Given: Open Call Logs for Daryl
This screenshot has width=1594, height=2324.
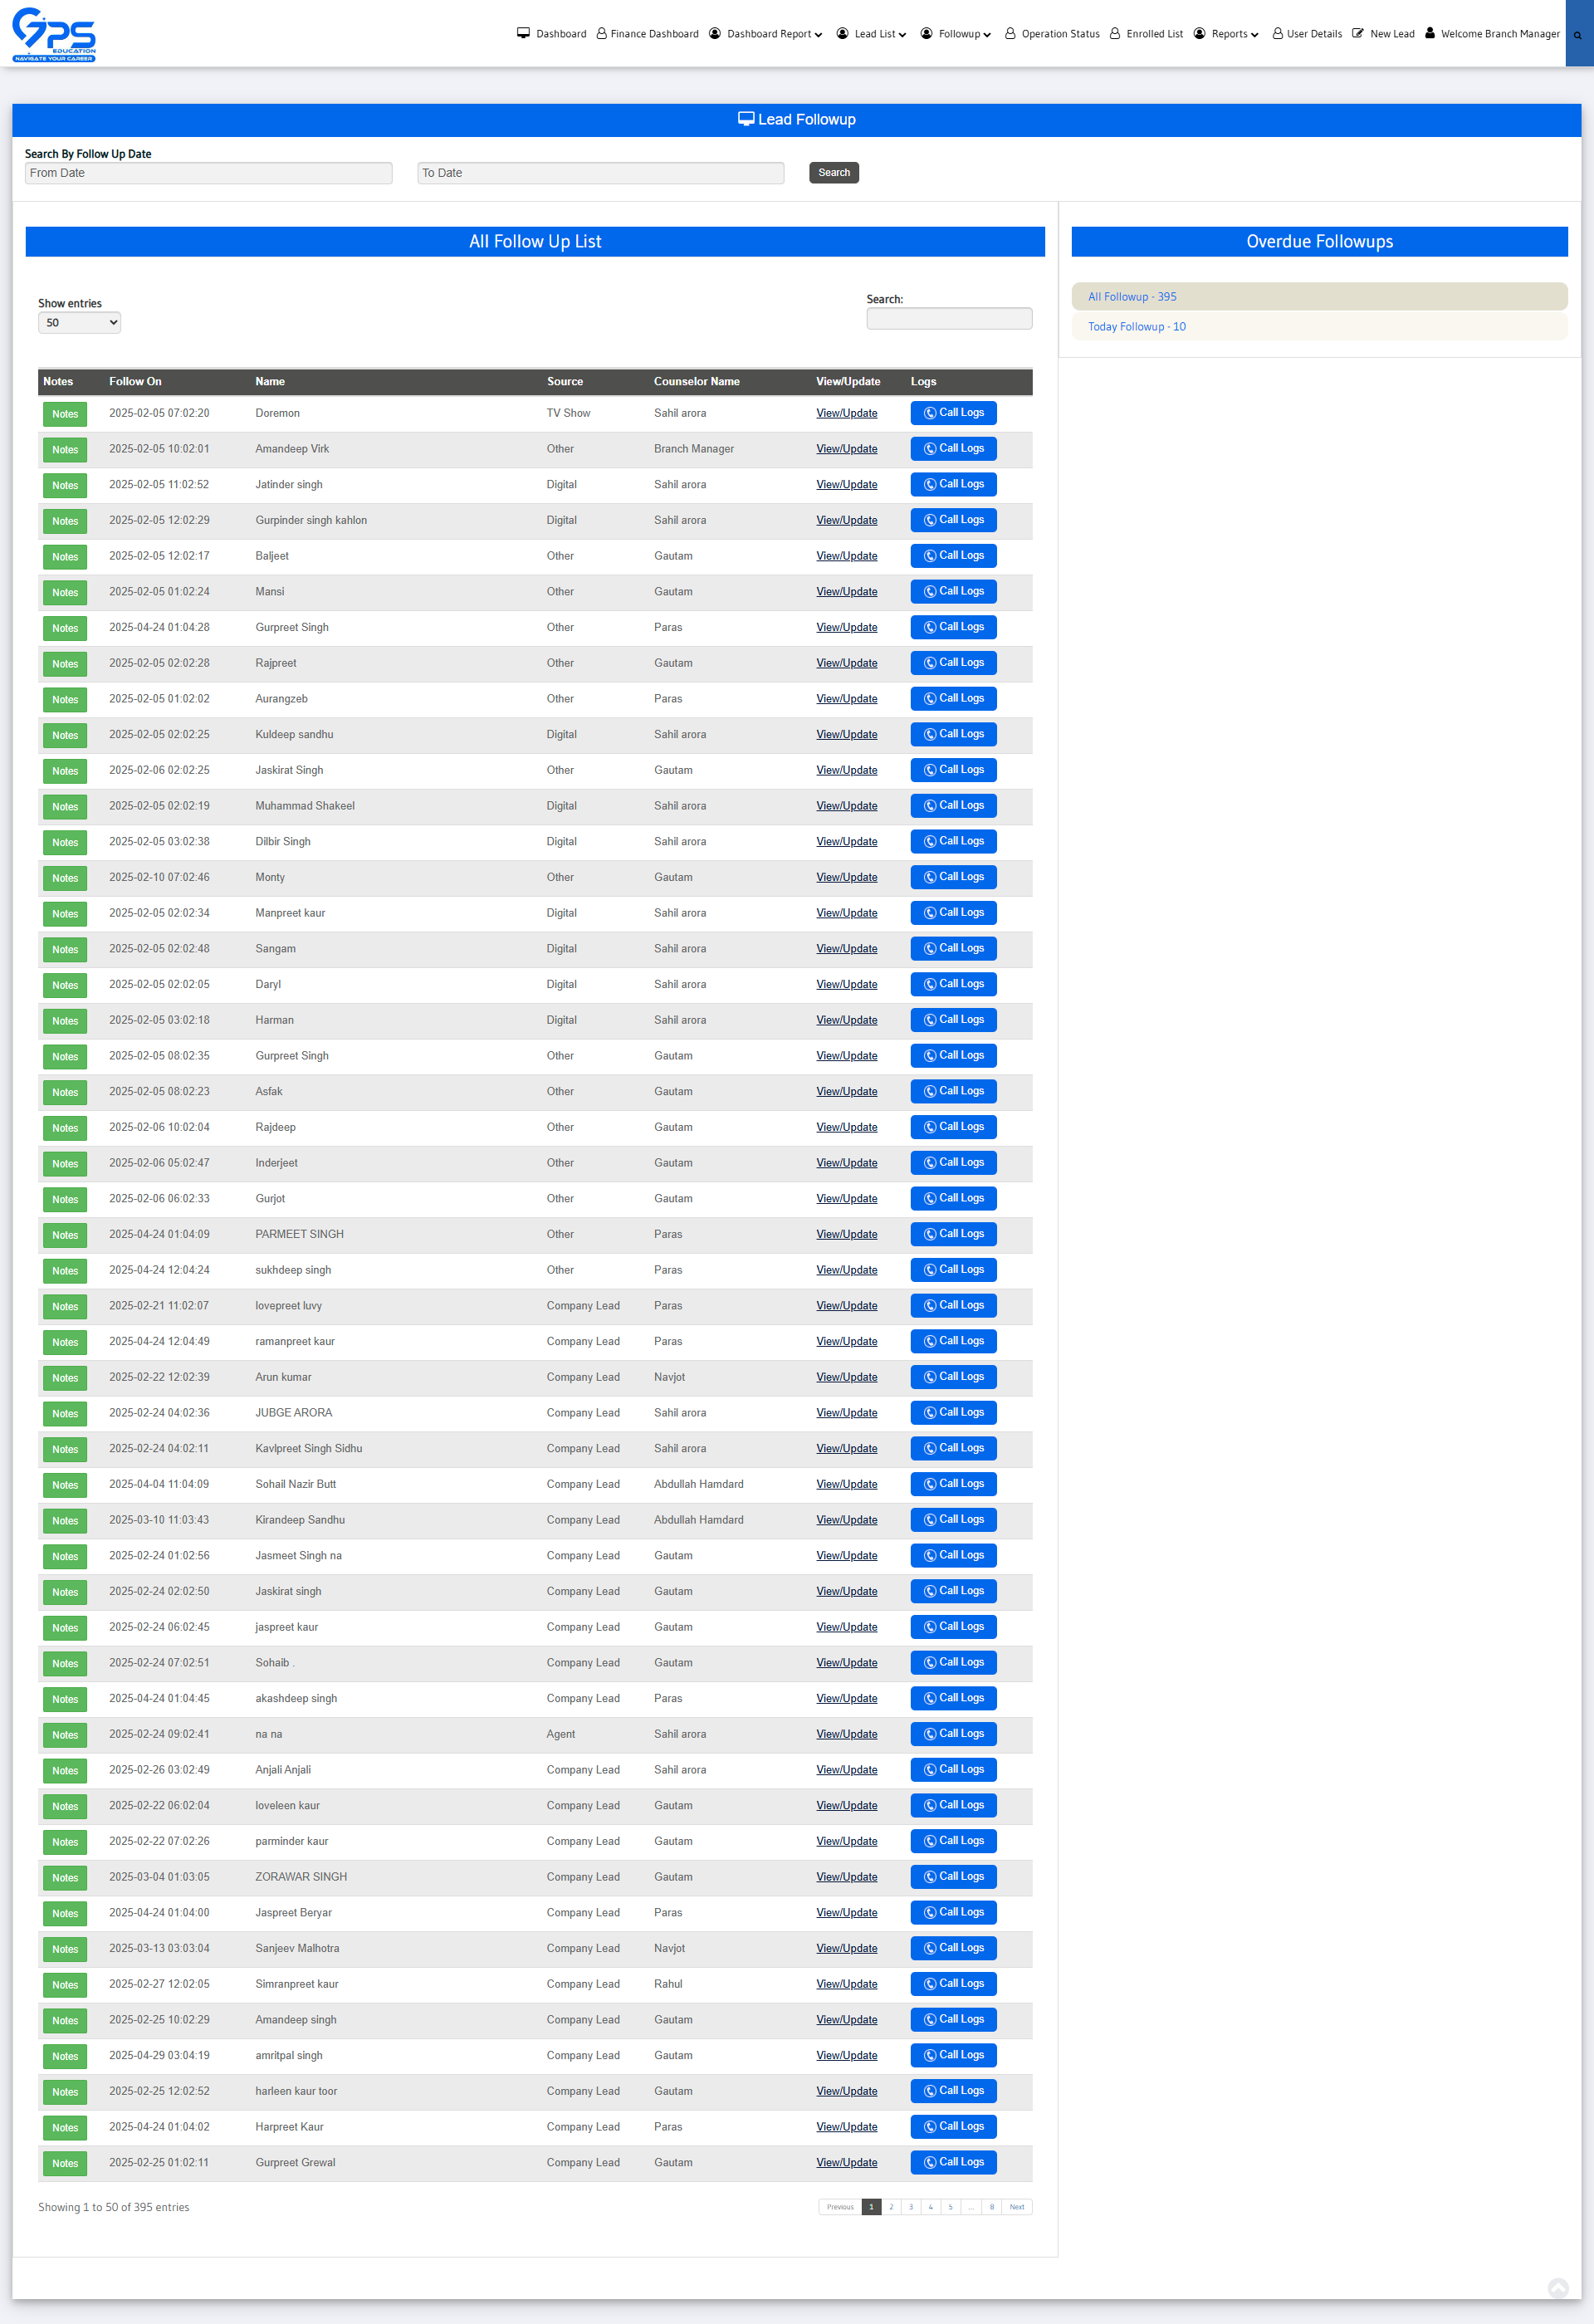Looking at the screenshot, I should tap(953, 984).
